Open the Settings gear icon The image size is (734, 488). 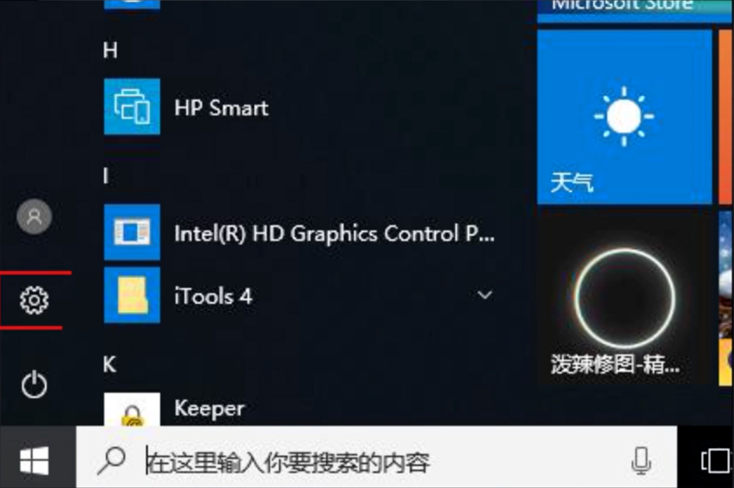pos(34,300)
